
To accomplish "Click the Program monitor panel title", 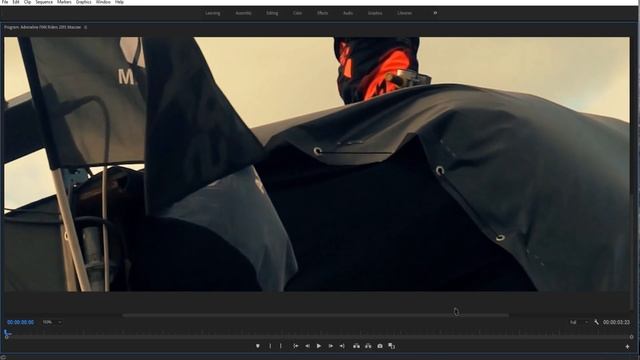I will pyautogui.click(x=42, y=27).
